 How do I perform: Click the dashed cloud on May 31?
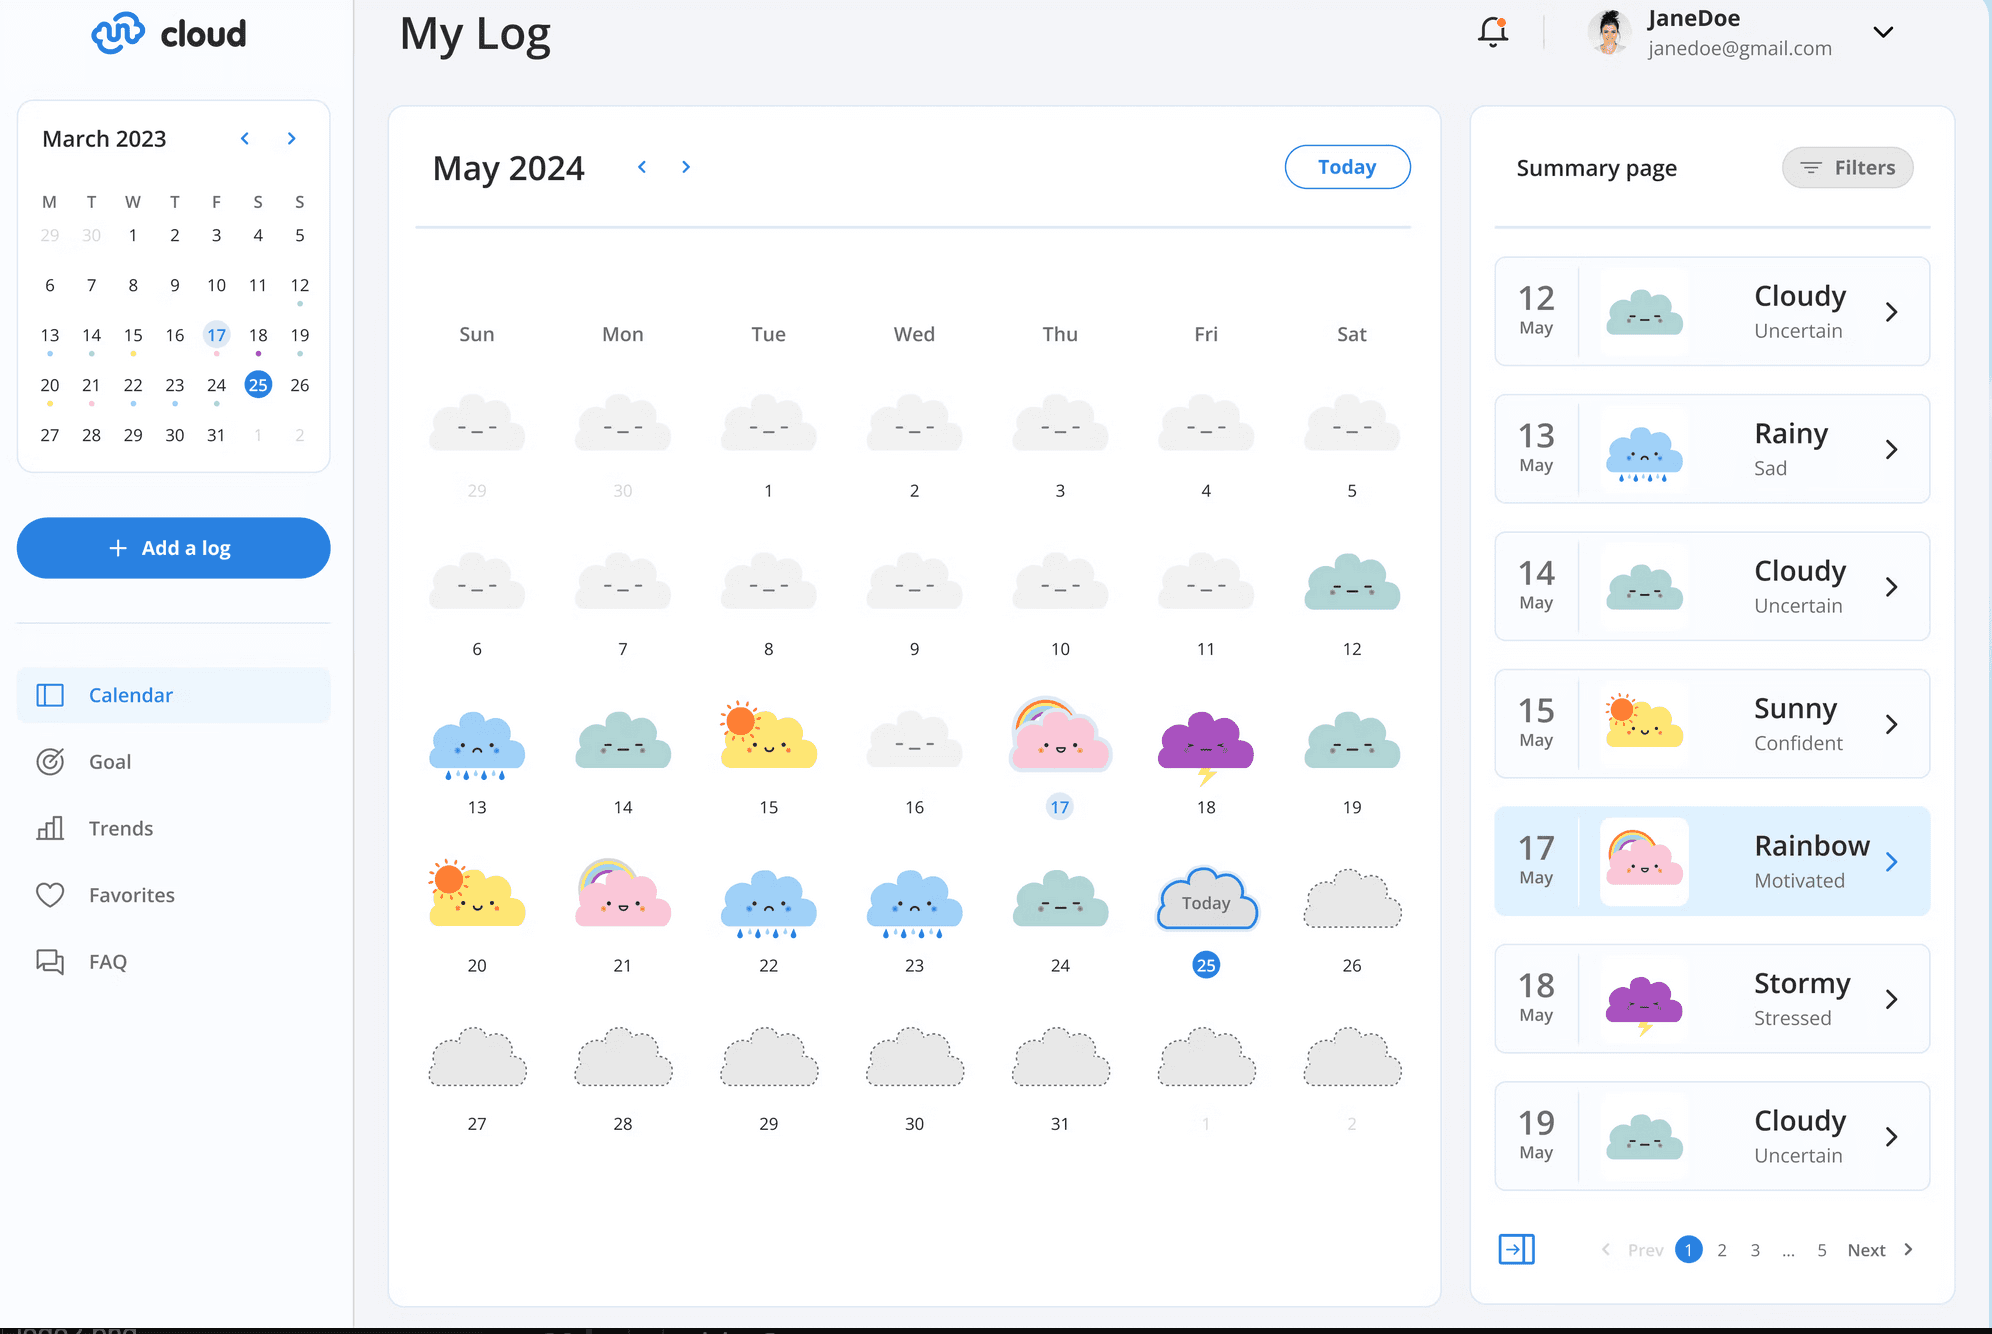(1060, 1057)
